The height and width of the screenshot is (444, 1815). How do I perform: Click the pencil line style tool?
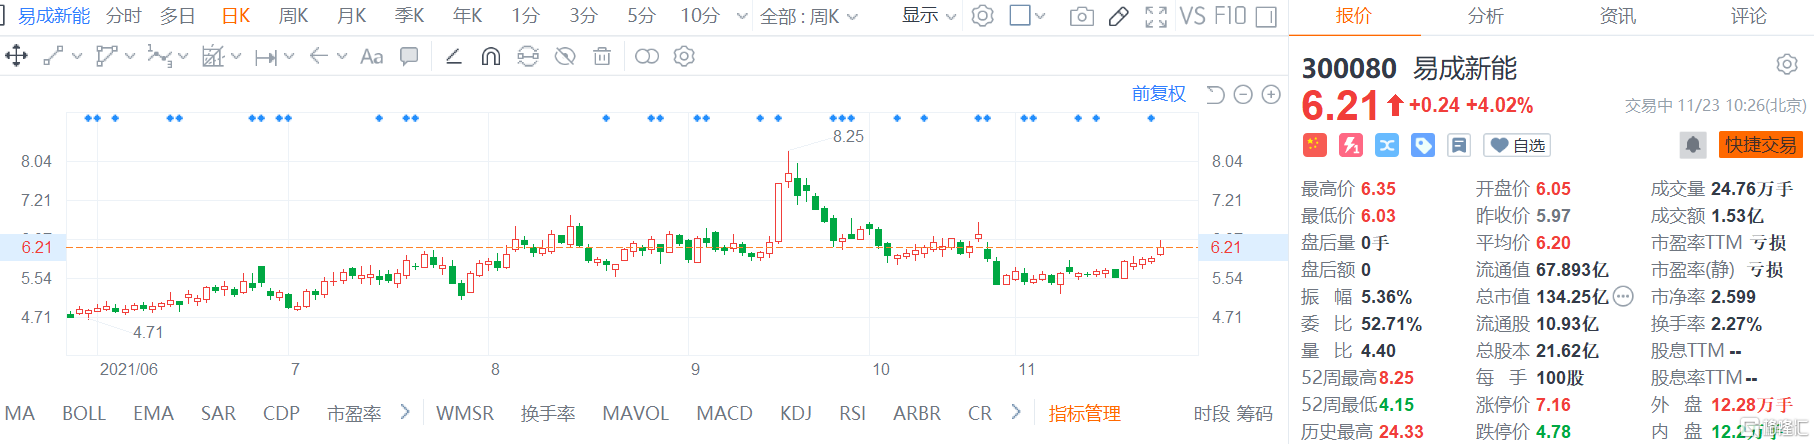point(453,56)
